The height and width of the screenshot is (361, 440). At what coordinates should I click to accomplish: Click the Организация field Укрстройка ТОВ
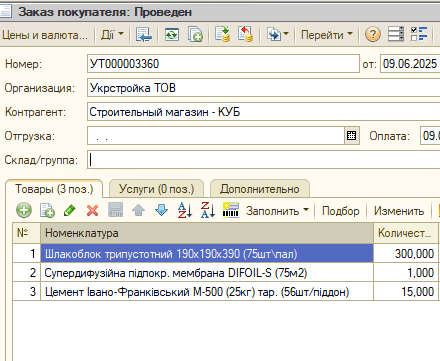tap(263, 88)
